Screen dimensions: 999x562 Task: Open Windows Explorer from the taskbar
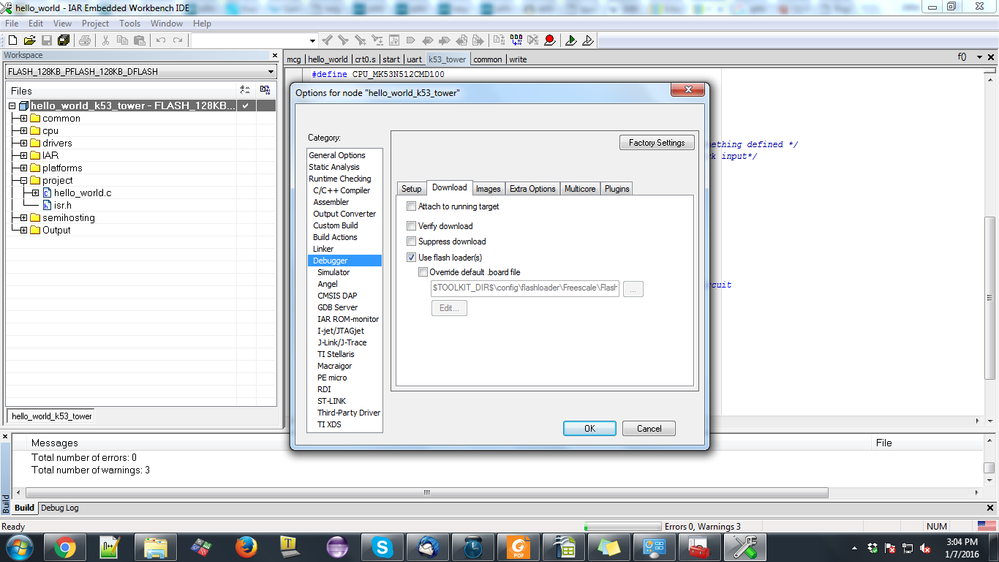[x=155, y=547]
